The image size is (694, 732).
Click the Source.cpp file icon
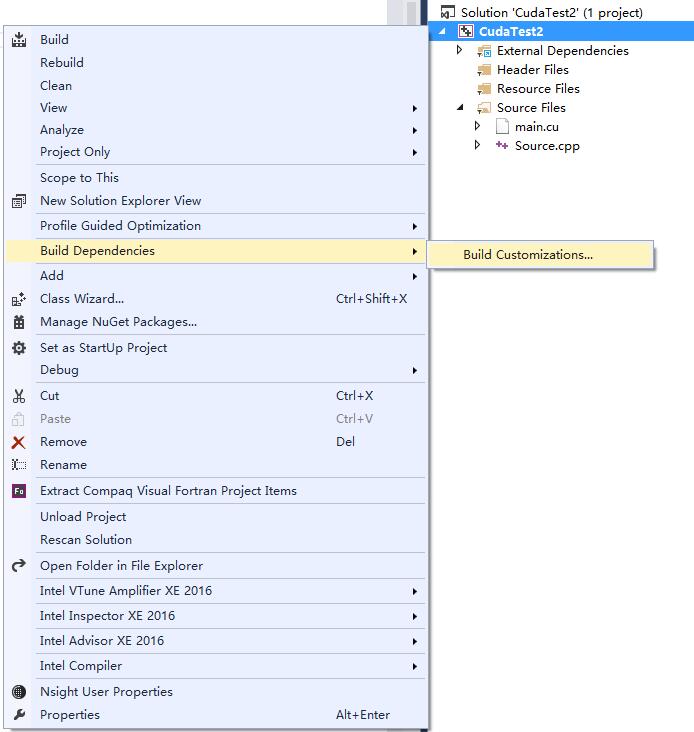pos(502,146)
